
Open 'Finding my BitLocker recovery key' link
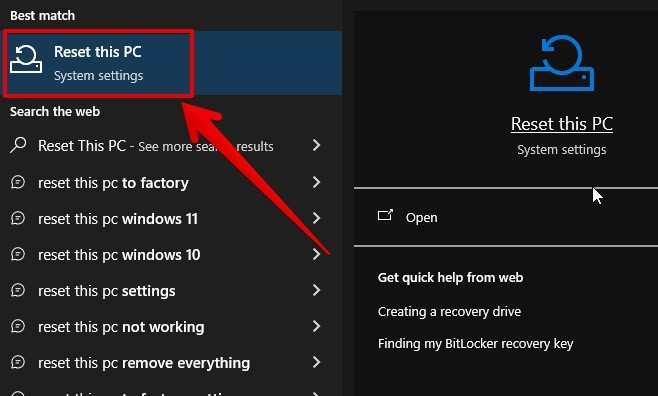[475, 344]
